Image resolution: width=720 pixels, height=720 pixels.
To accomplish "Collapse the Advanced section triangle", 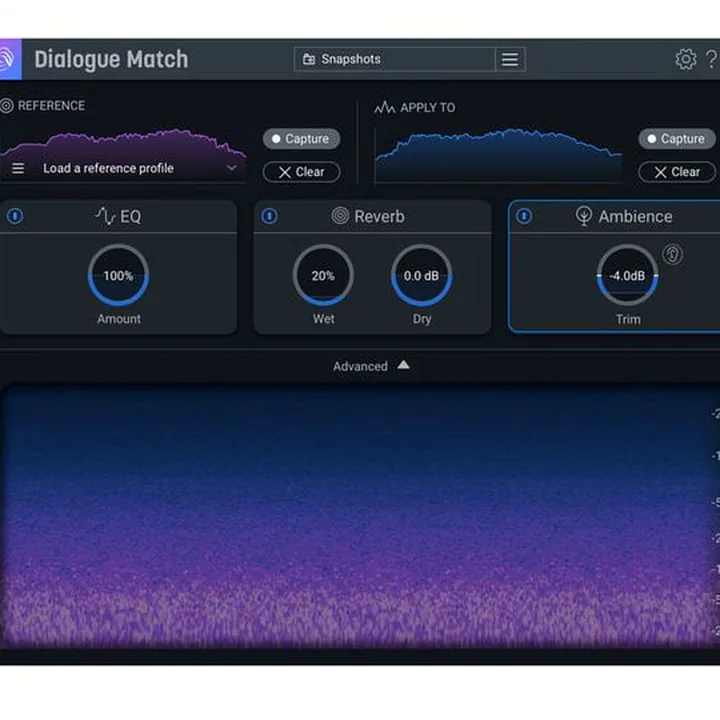I will 403,365.
